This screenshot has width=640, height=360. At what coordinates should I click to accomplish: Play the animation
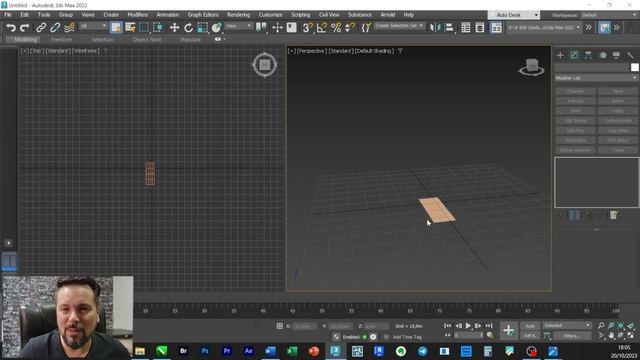[x=468, y=326]
